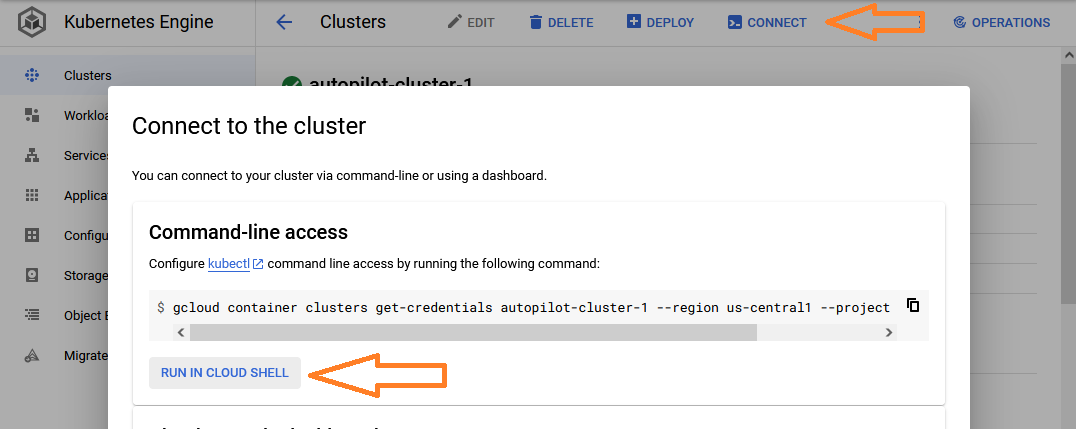Click the Object Browser sidebar icon
This screenshot has height=429, width=1076.
tap(32, 315)
